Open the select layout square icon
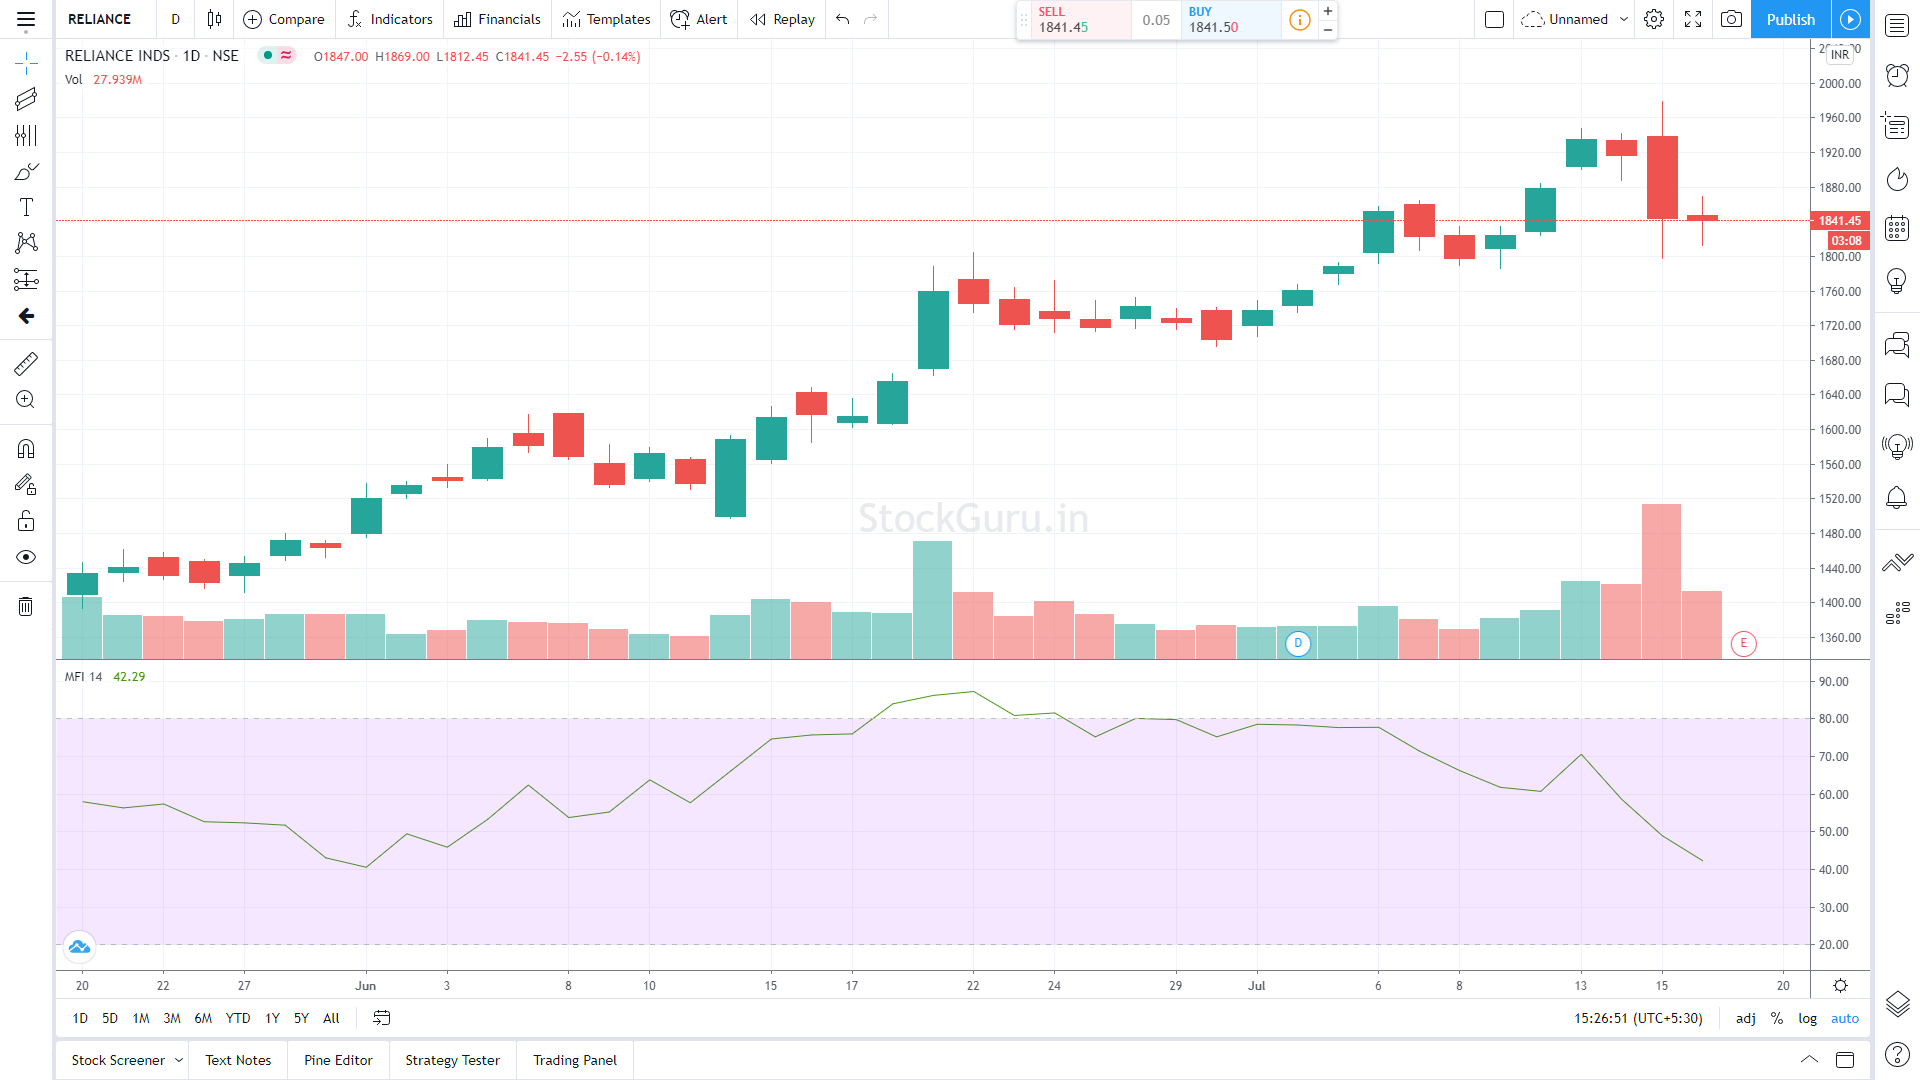This screenshot has height=1080, width=1920. (1495, 19)
